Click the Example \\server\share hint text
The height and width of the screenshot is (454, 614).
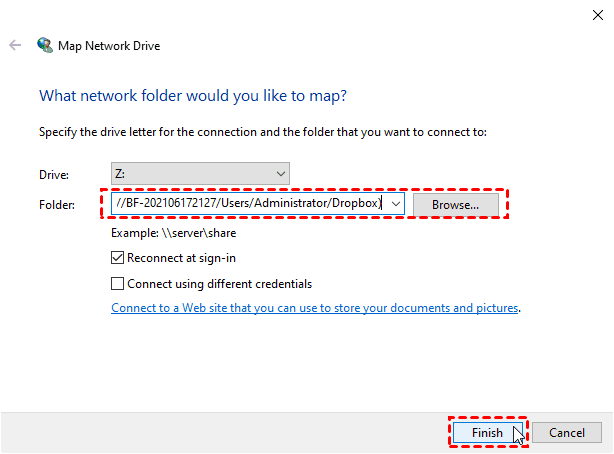click(174, 233)
